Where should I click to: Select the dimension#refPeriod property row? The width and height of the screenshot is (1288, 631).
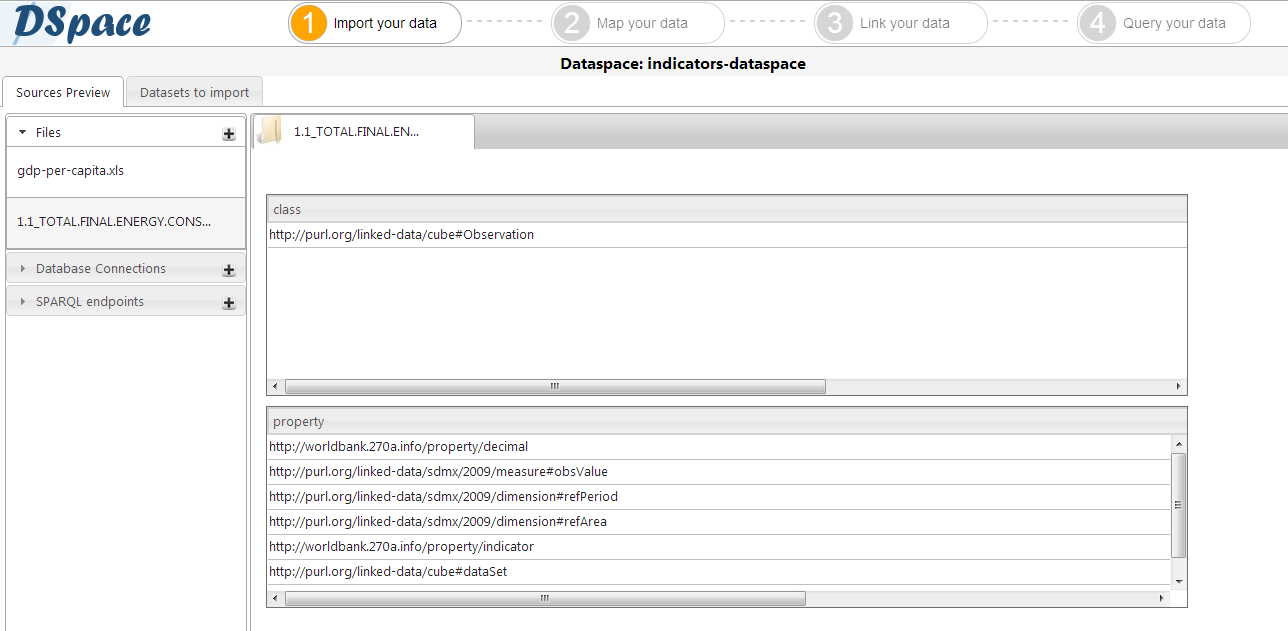click(x=719, y=497)
